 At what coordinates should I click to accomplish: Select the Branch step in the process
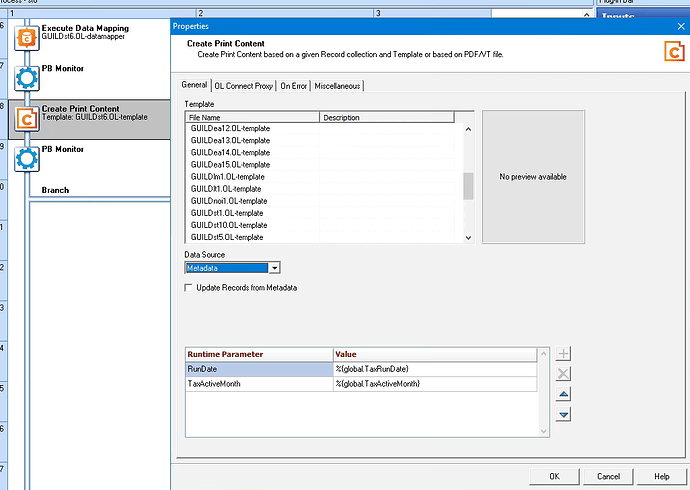pyautogui.click(x=55, y=190)
